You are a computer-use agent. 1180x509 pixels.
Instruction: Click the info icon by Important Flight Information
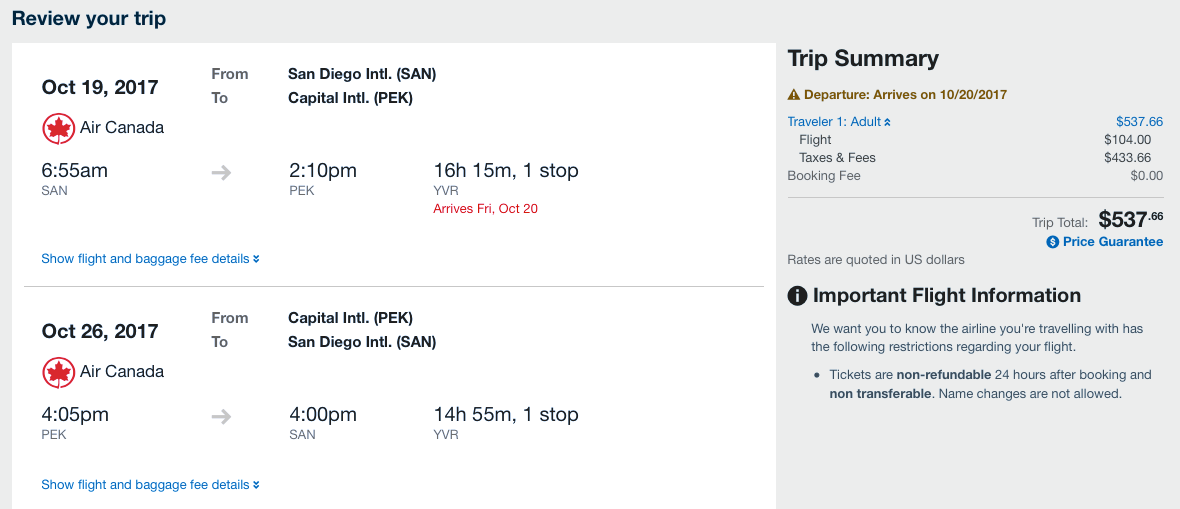tap(798, 296)
